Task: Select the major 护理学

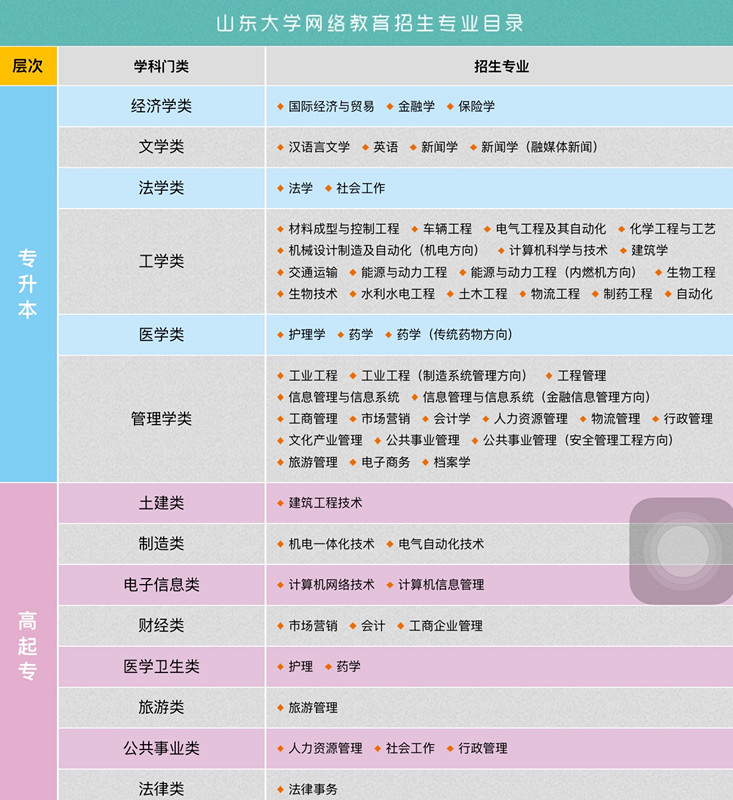Action: [307, 335]
